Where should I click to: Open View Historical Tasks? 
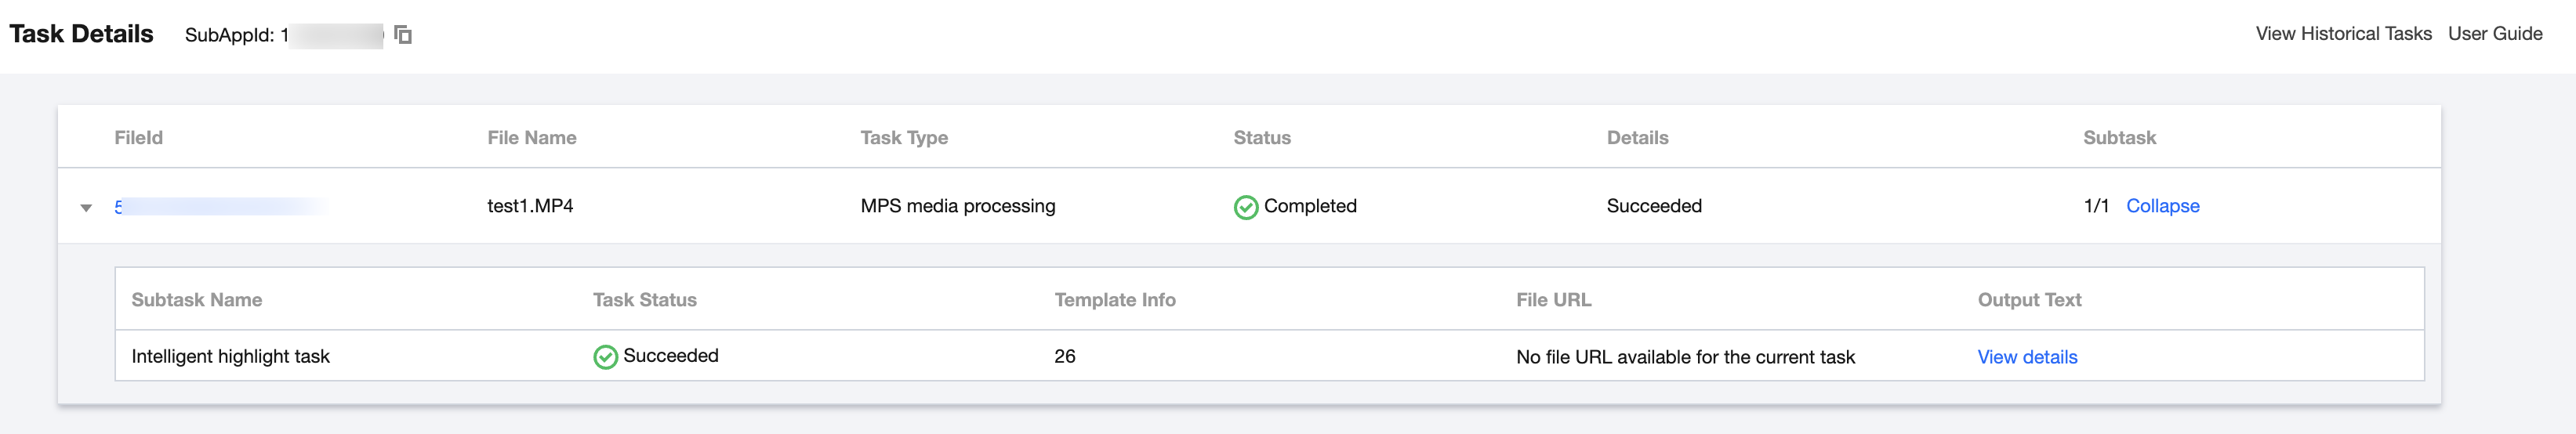click(2343, 34)
